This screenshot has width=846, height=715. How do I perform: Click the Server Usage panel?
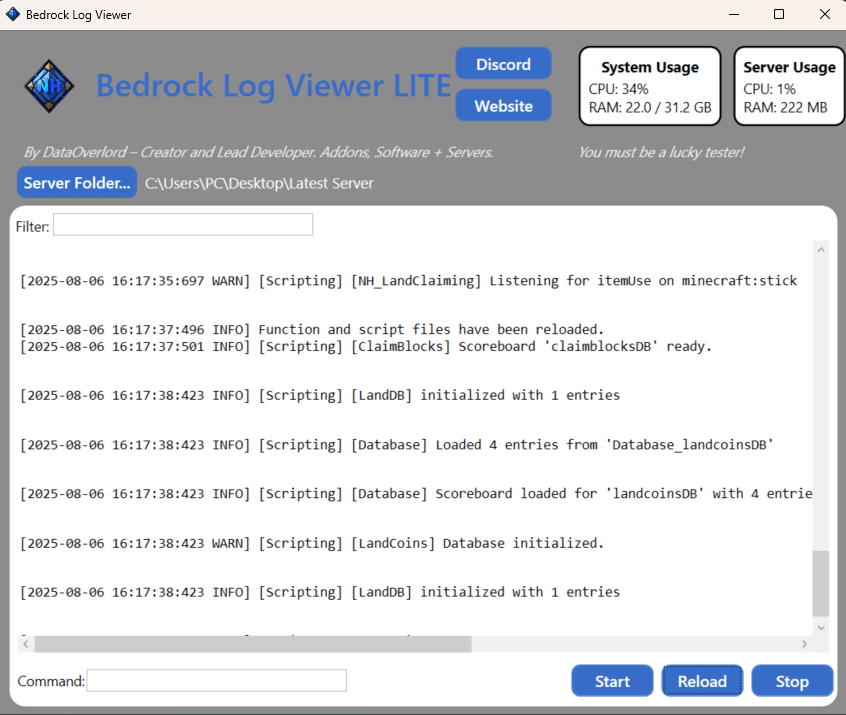click(789, 86)
